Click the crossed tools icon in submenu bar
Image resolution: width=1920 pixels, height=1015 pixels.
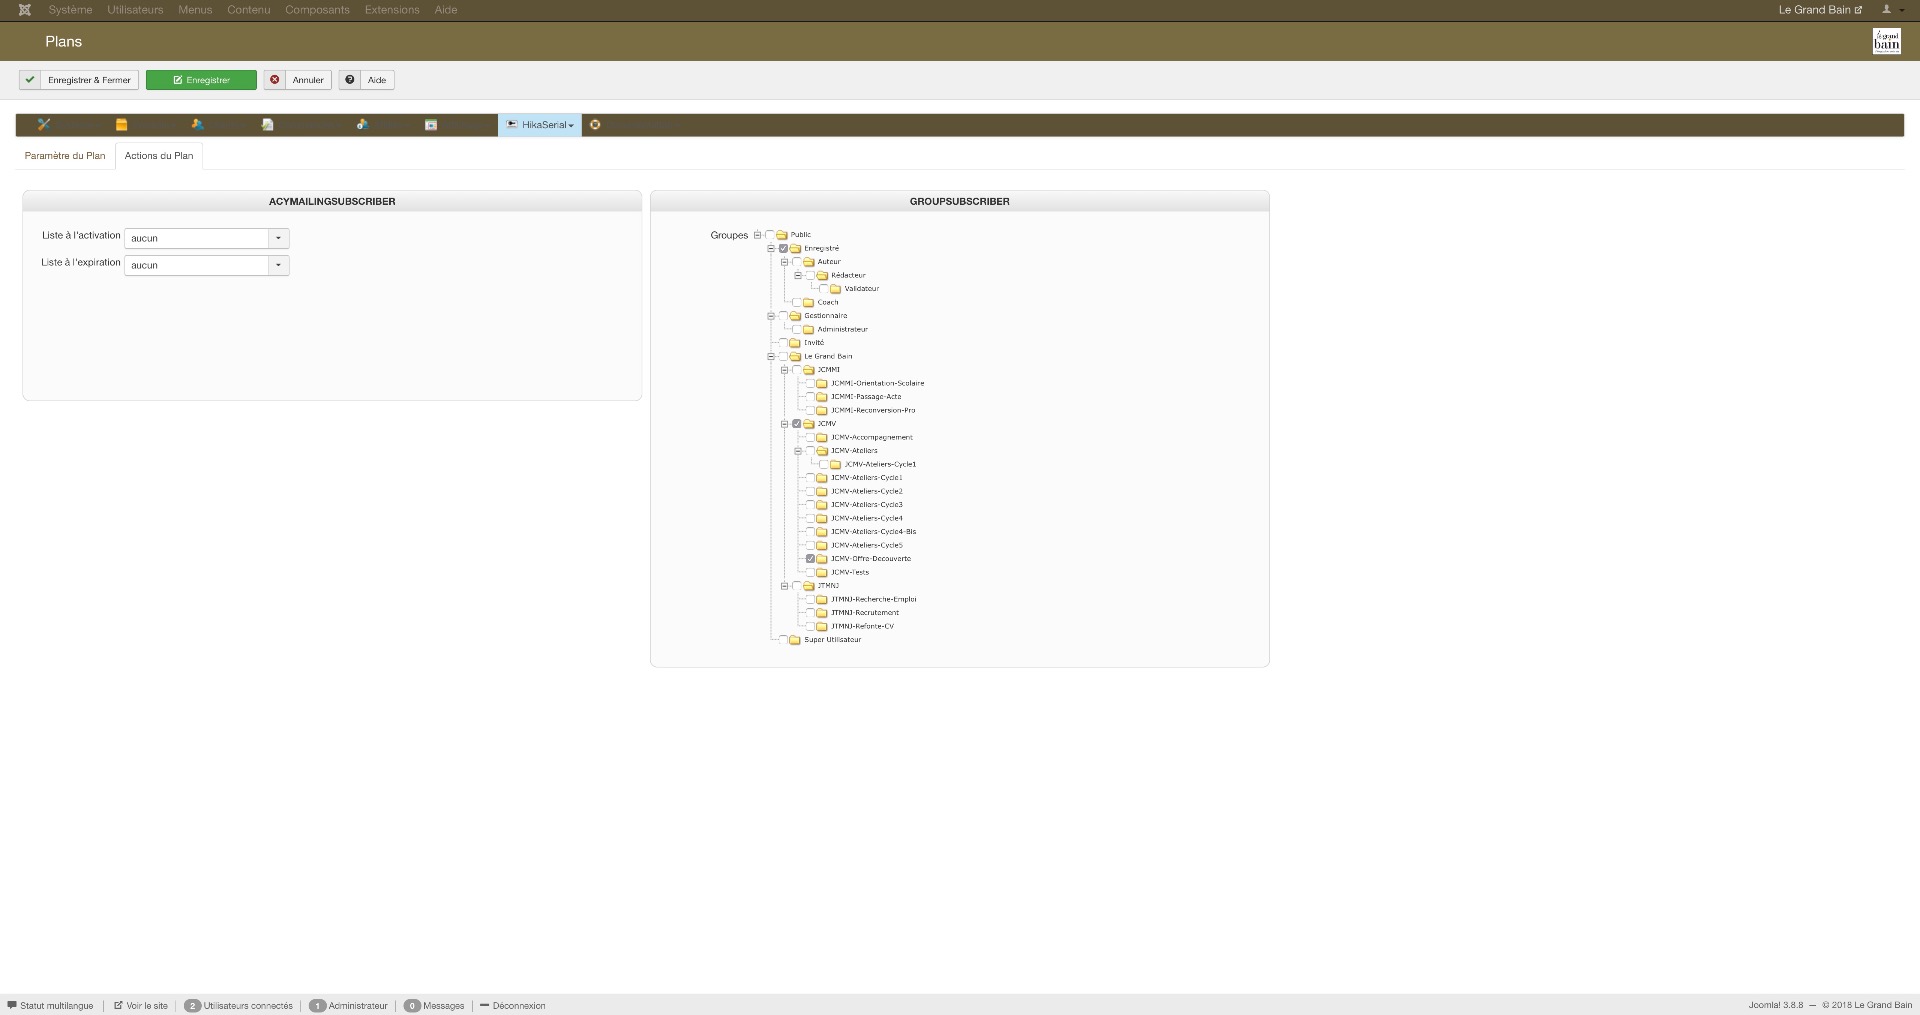click(x=44, y=125)
